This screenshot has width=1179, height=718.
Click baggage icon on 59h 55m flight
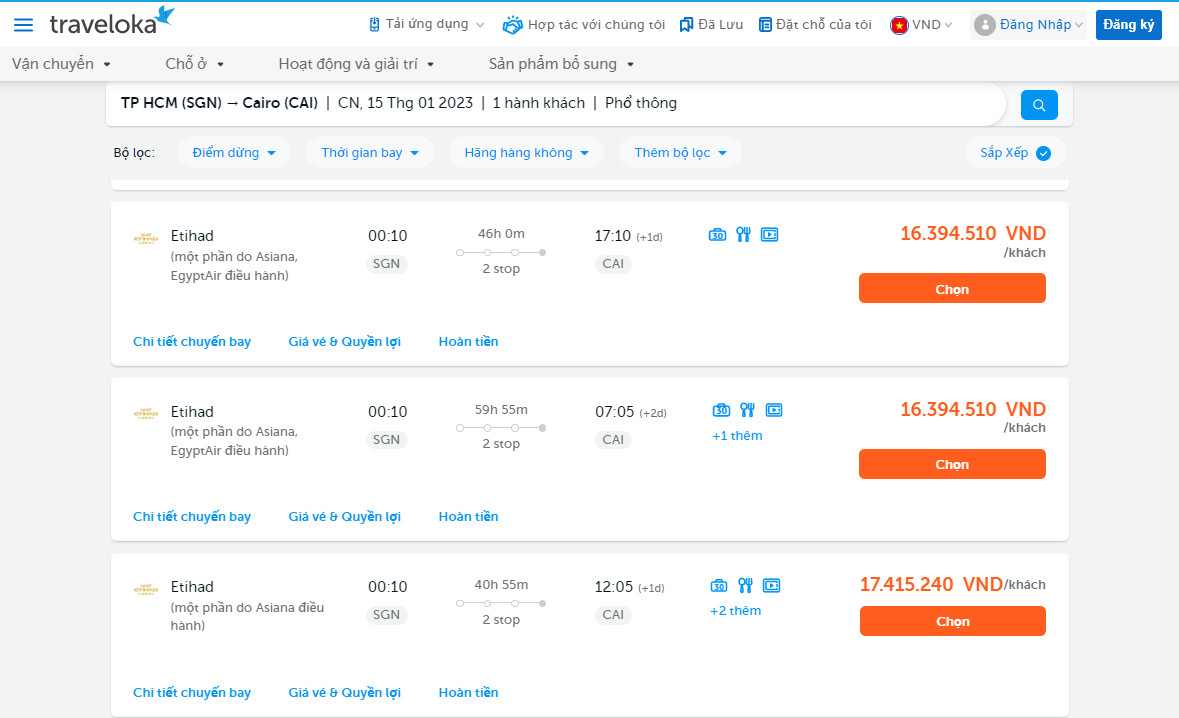[x=721, y=410]
